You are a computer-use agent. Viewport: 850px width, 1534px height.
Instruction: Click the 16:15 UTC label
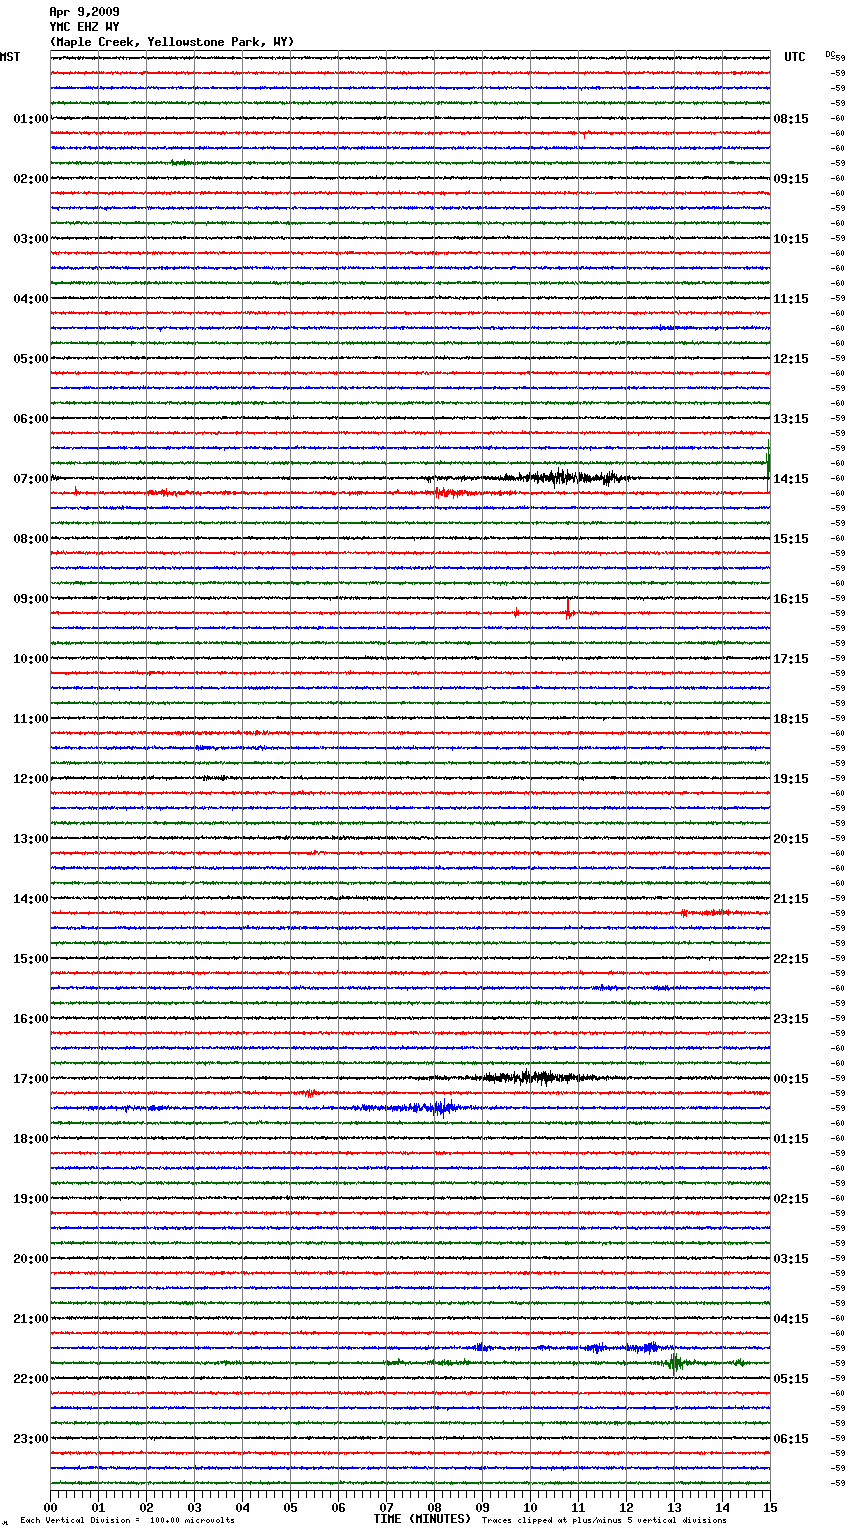(791, 599)
